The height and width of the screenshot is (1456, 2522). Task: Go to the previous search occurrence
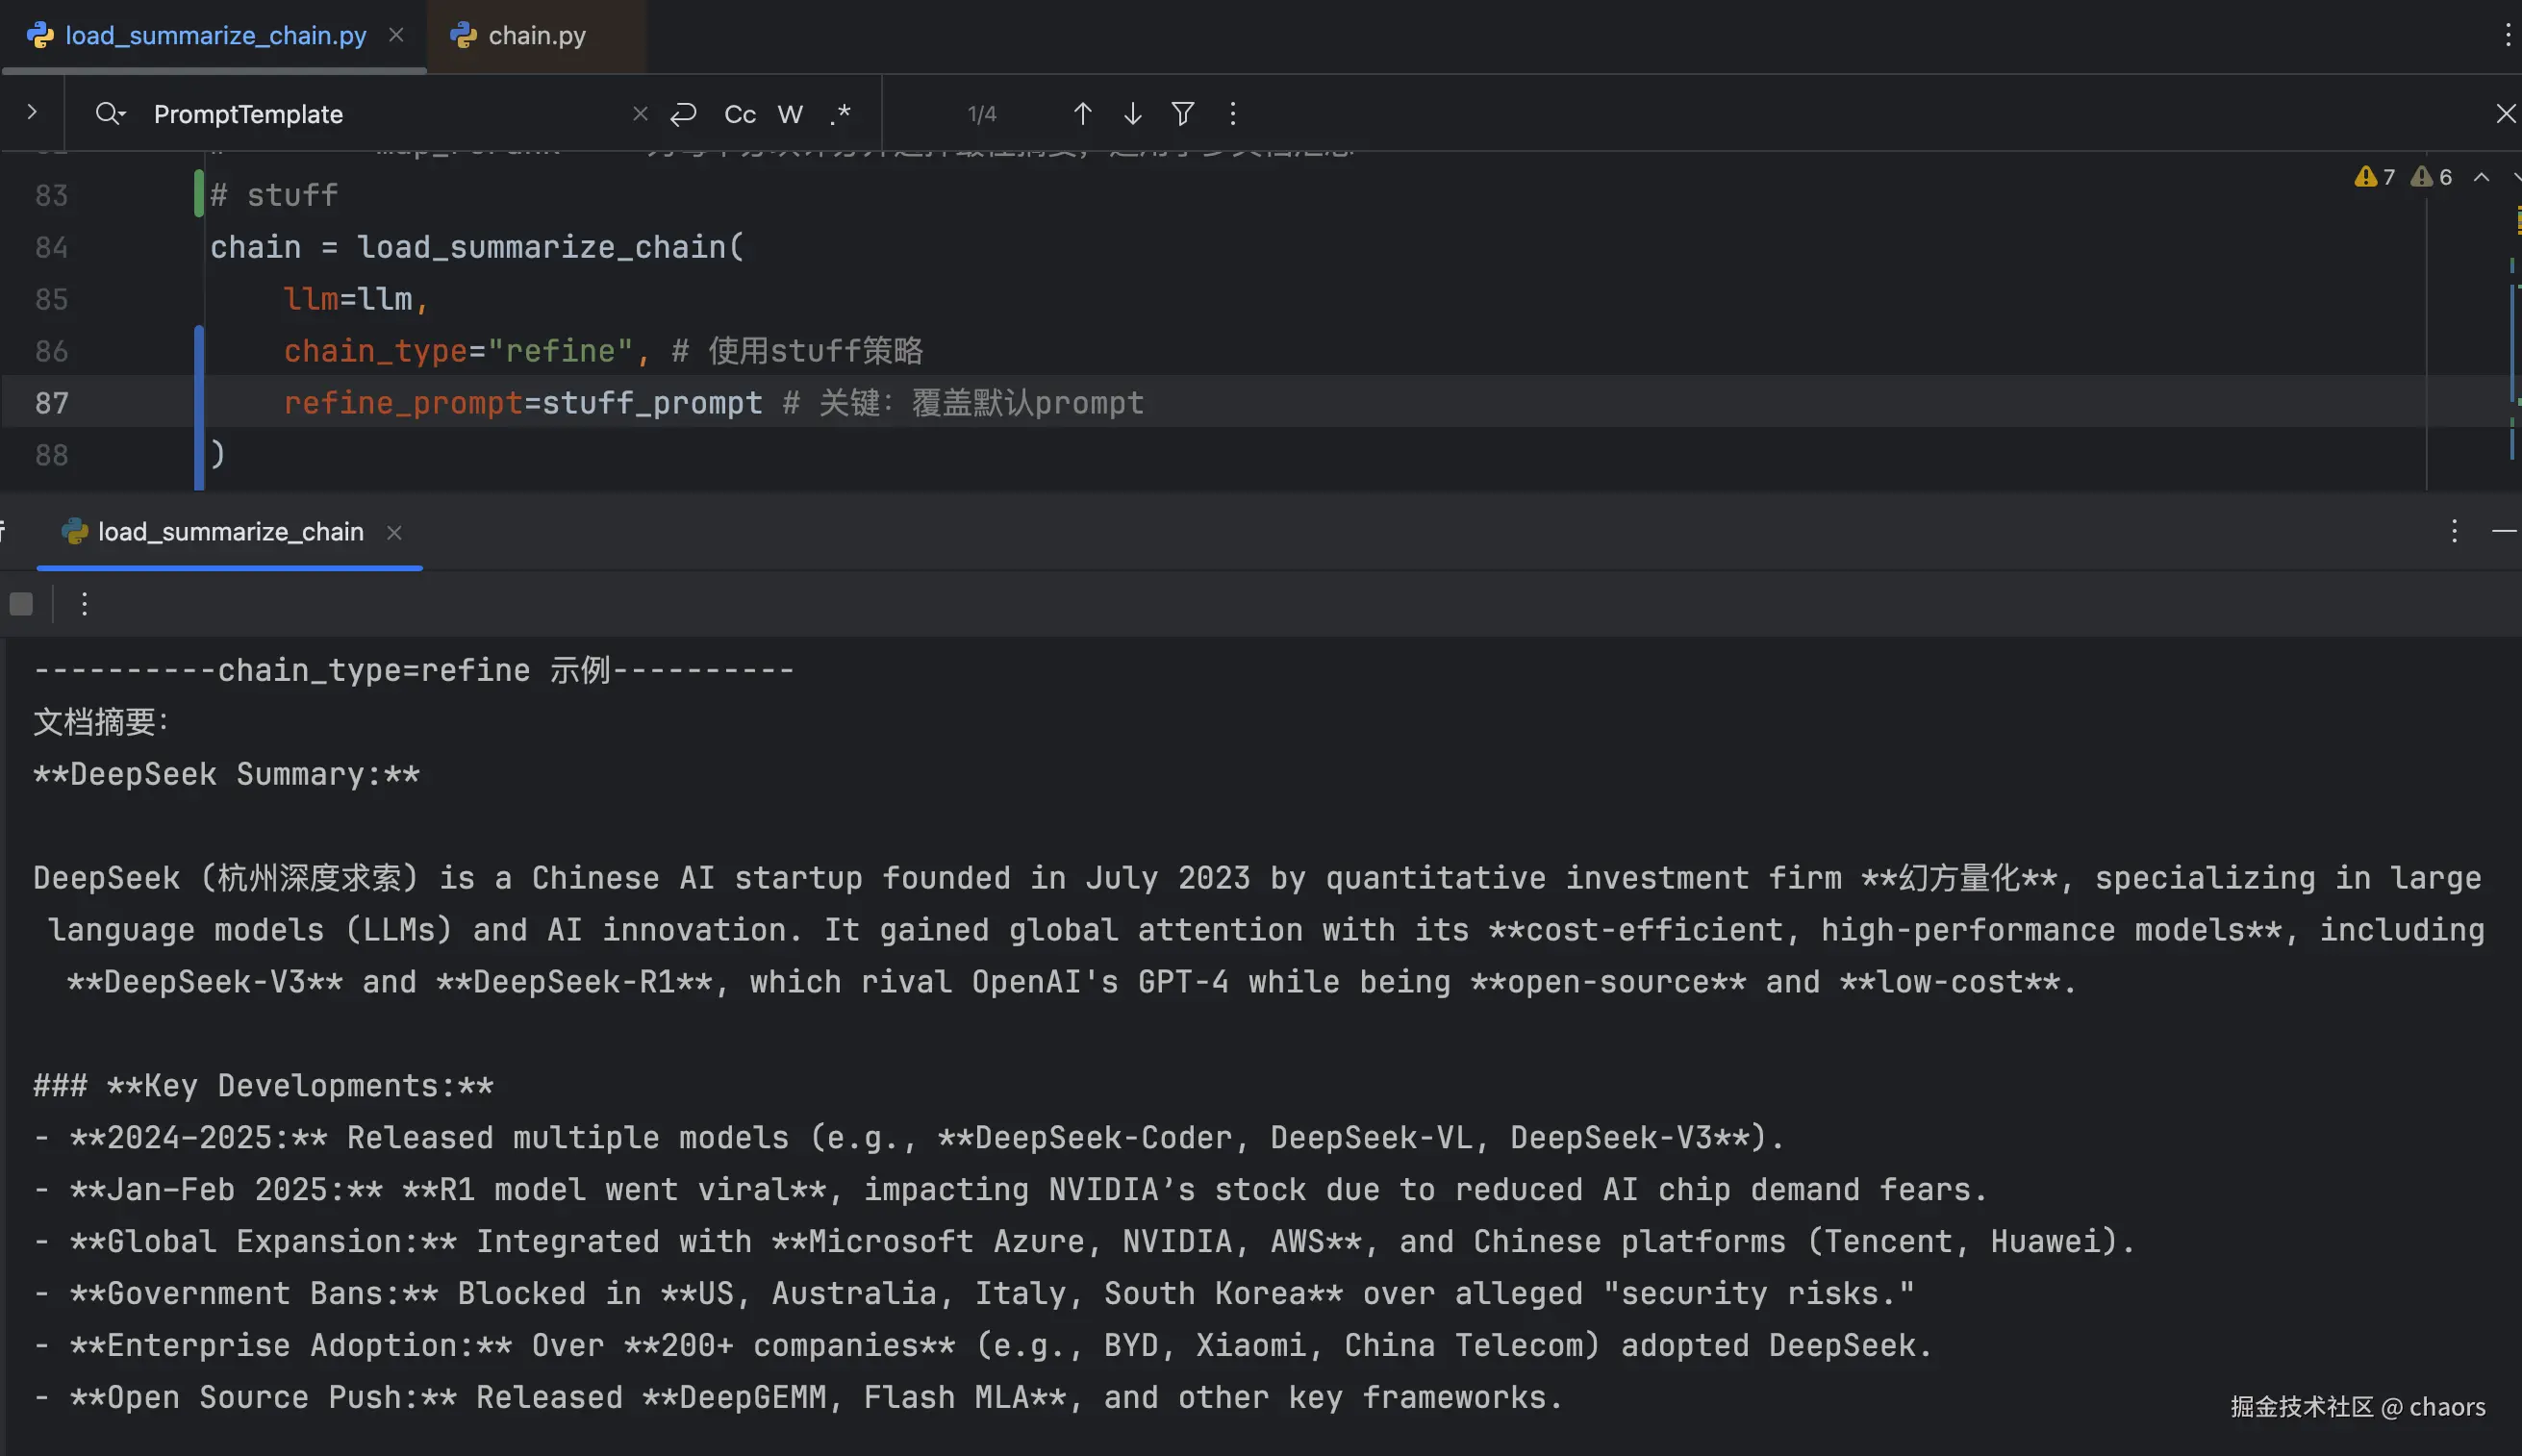(x=1082, y=114)
